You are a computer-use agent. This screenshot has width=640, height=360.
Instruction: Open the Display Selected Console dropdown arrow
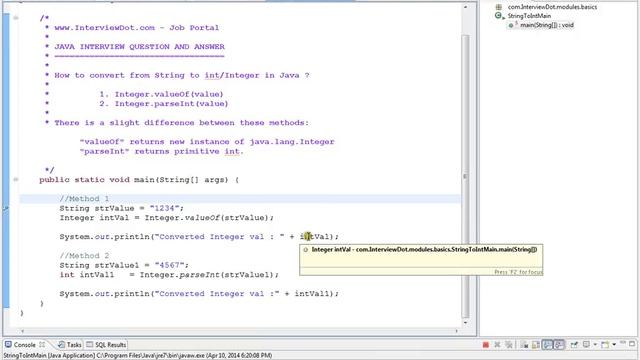click(x=595, y=345)
